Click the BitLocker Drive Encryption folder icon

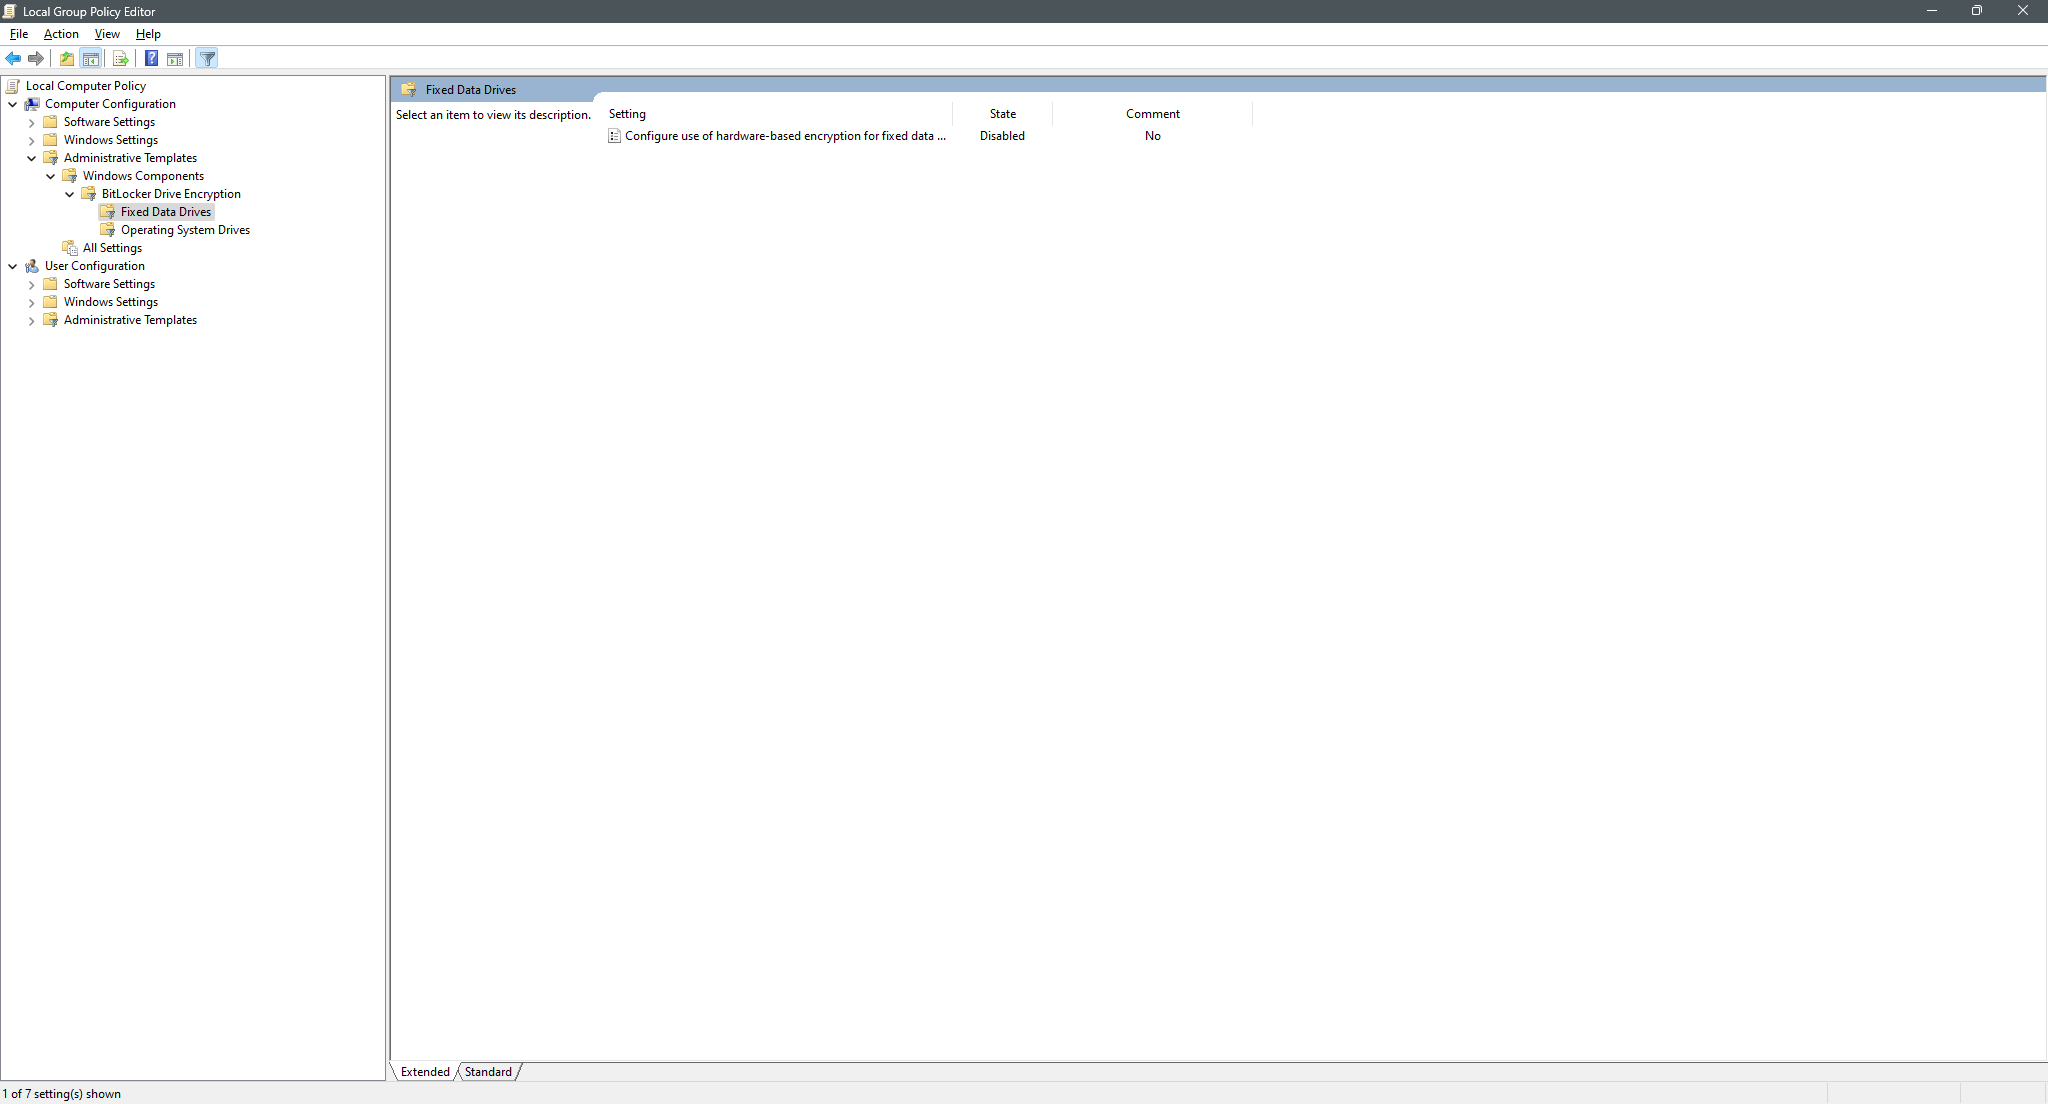(89, 194)
